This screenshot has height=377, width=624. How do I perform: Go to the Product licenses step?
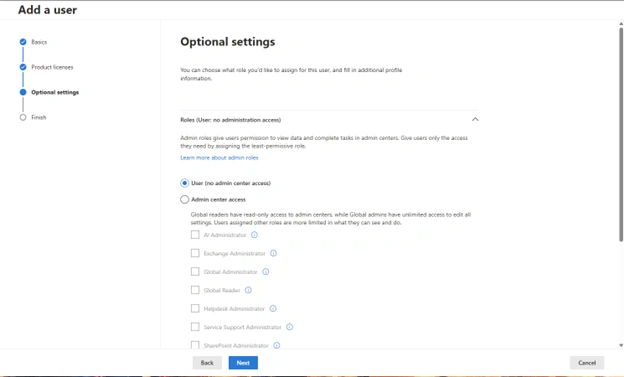[52, 67]
